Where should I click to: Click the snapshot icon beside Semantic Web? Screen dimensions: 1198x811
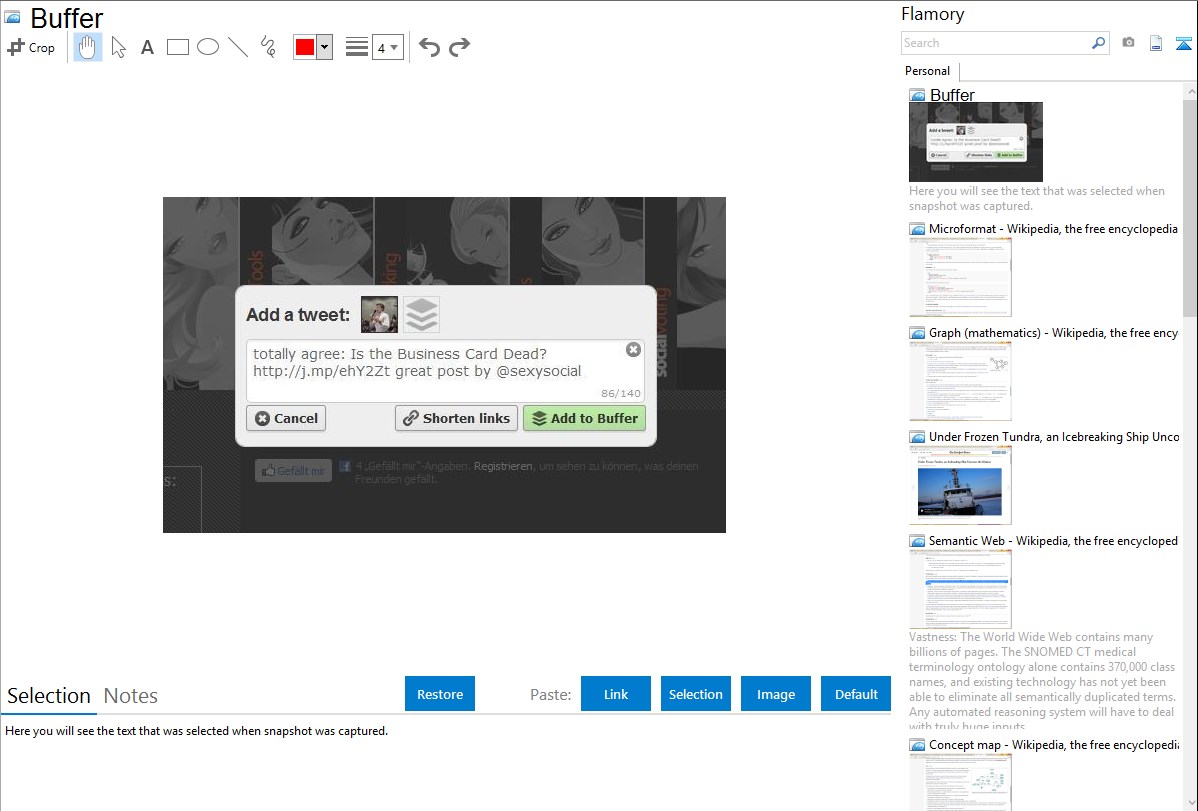pyautogui.click(x=917, y=541)
